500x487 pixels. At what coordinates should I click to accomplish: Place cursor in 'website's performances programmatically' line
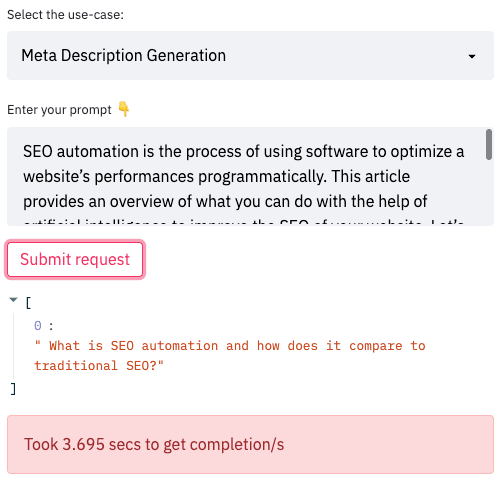click(216, 176)
